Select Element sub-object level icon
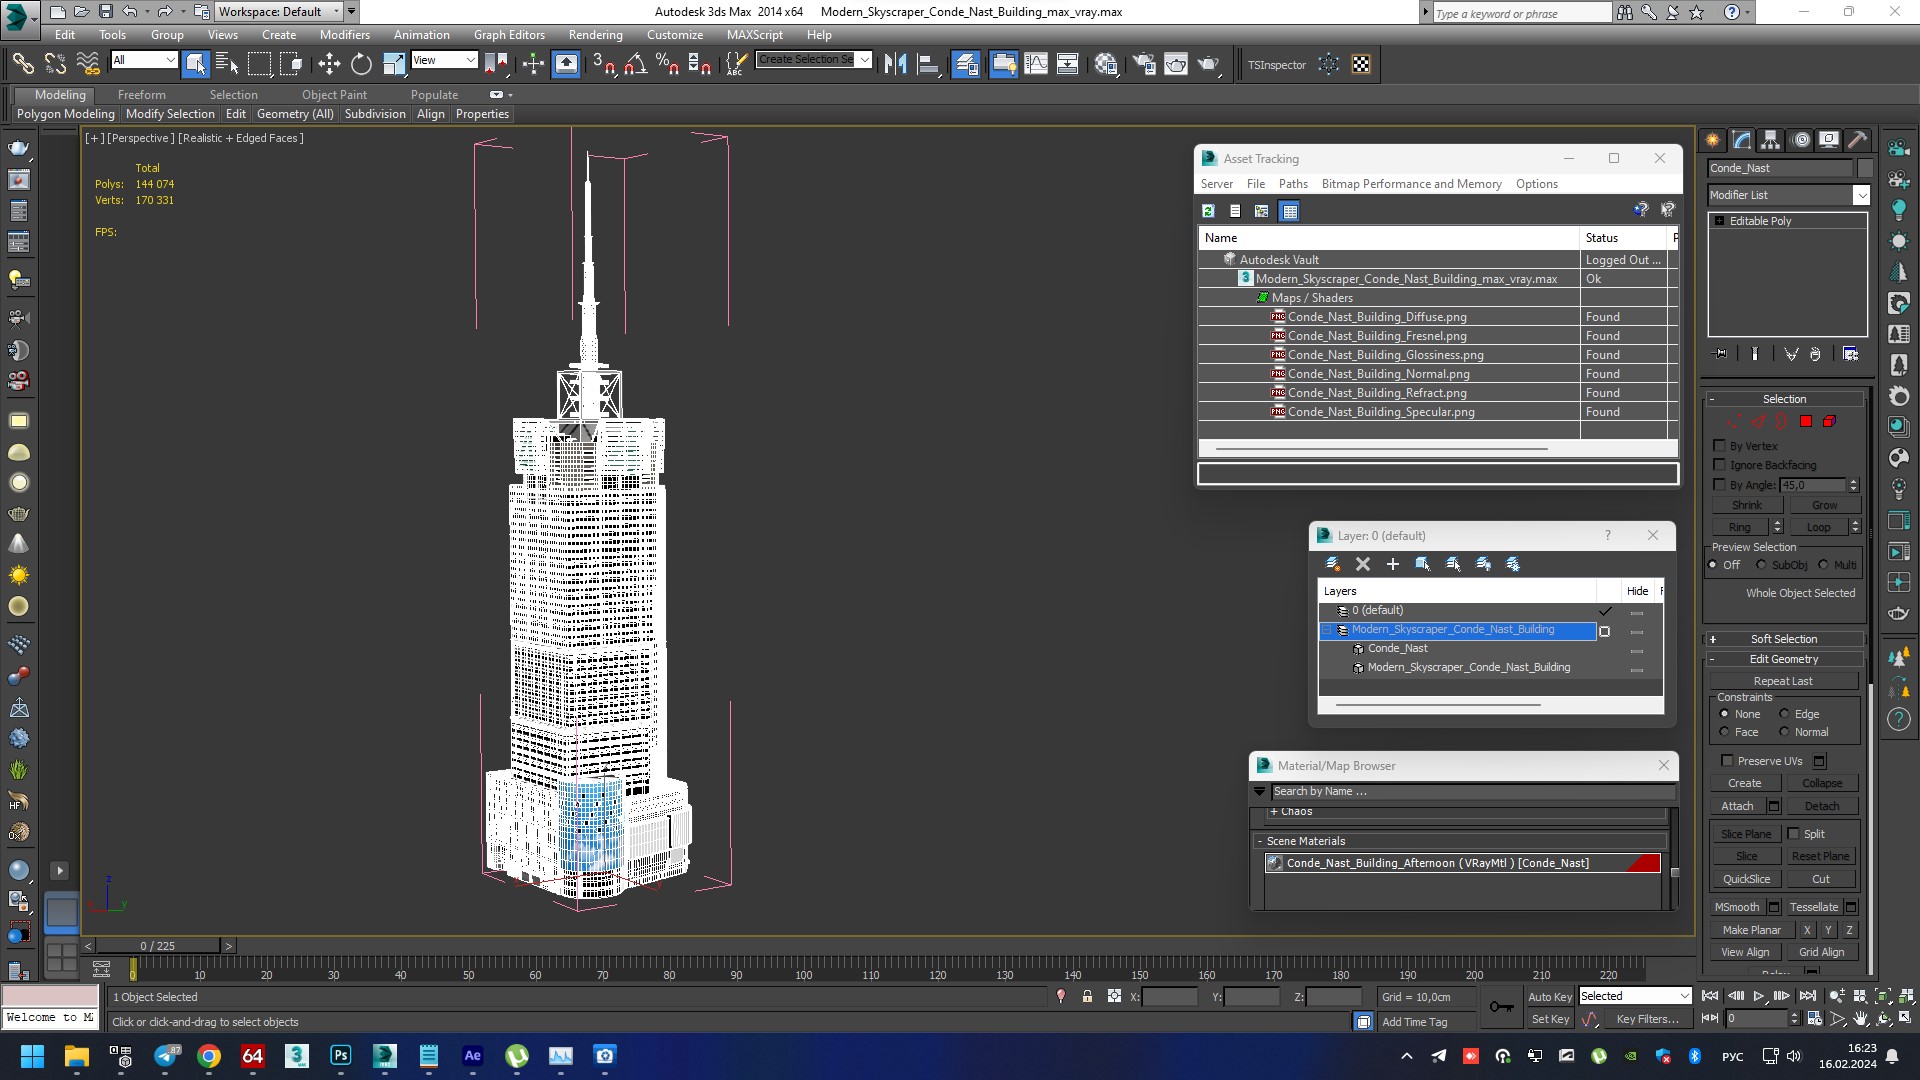 tap(1830, 422)
